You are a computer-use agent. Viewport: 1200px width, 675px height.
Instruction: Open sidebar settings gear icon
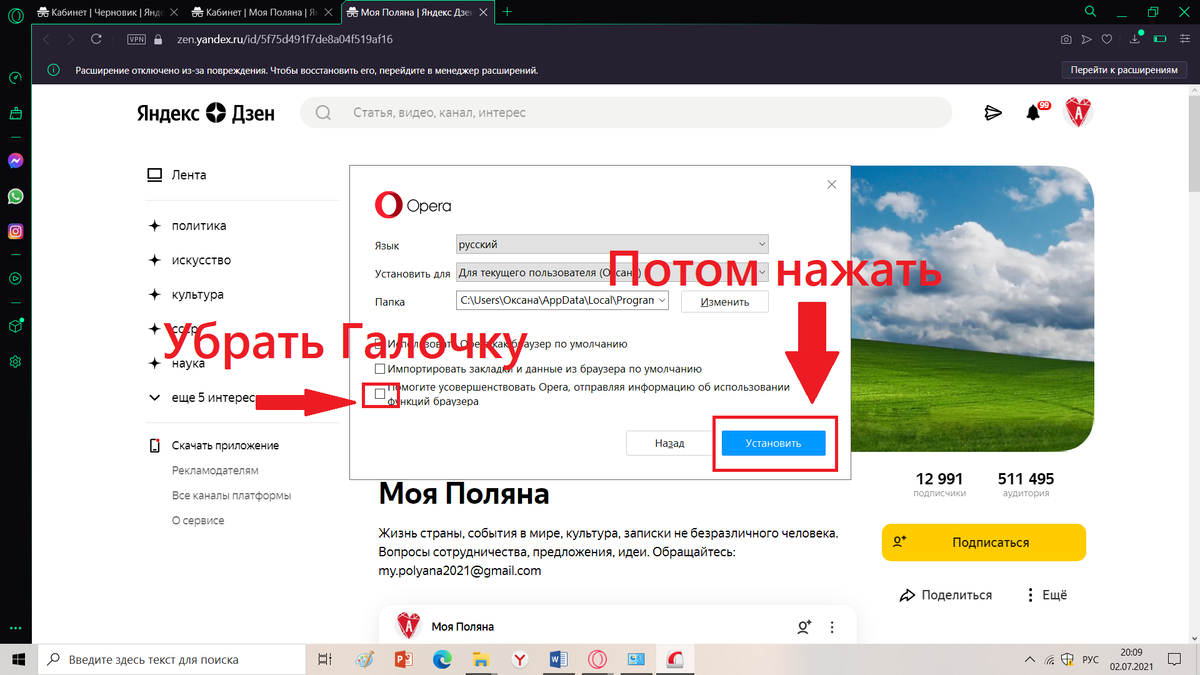[x=15, y=362]
